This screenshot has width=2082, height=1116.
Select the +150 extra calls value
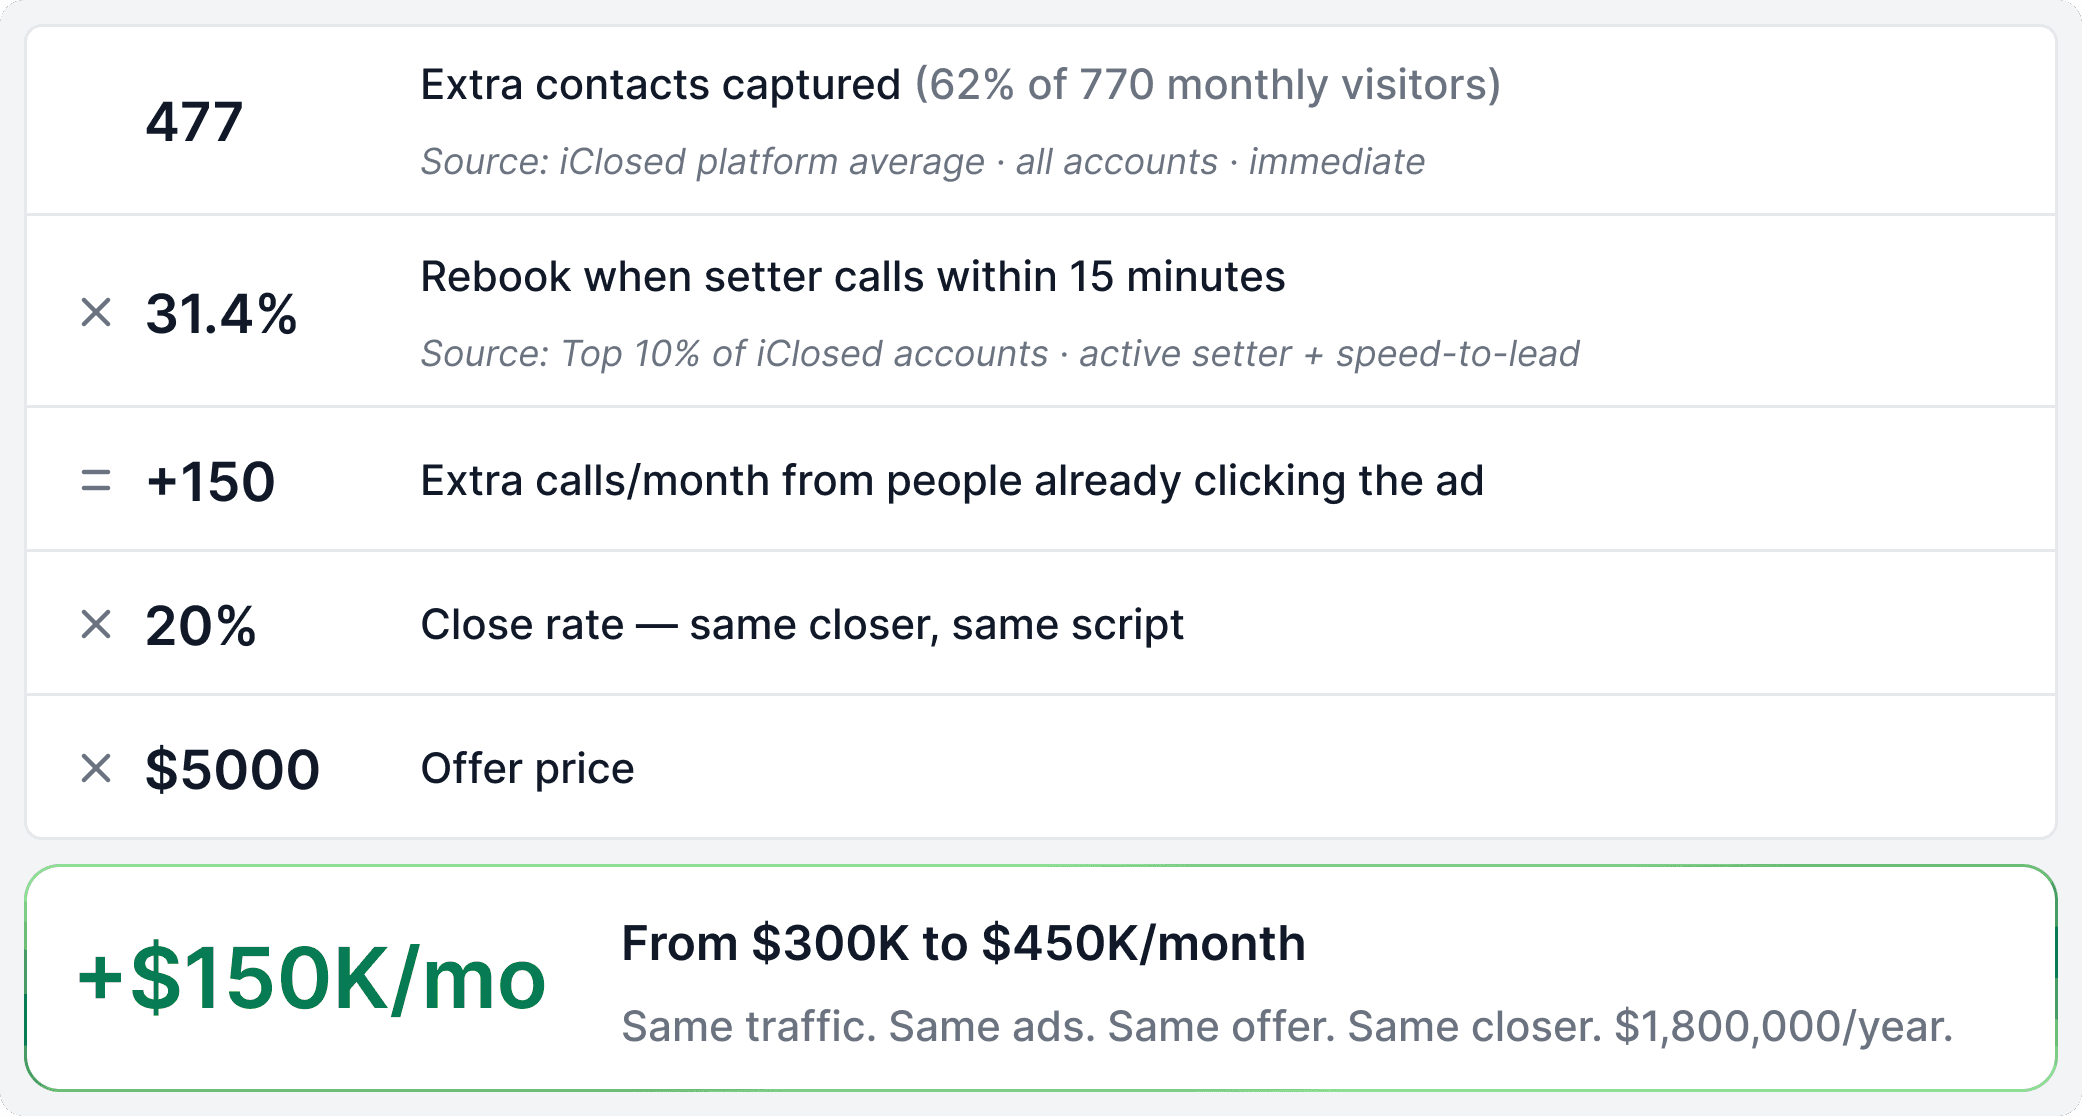point(210,482)
